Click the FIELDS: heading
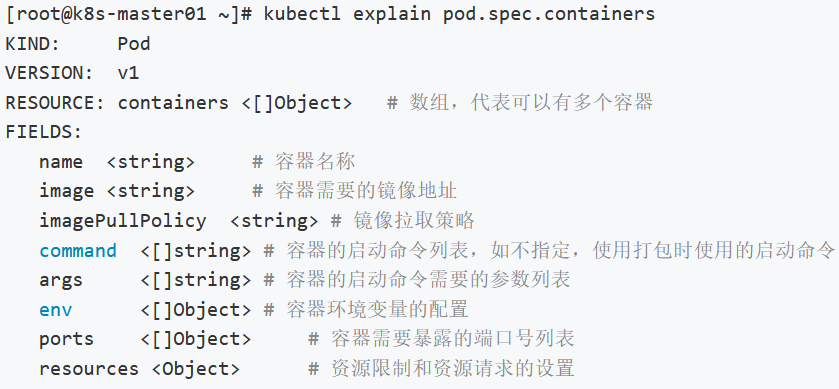 pos(44,132)
